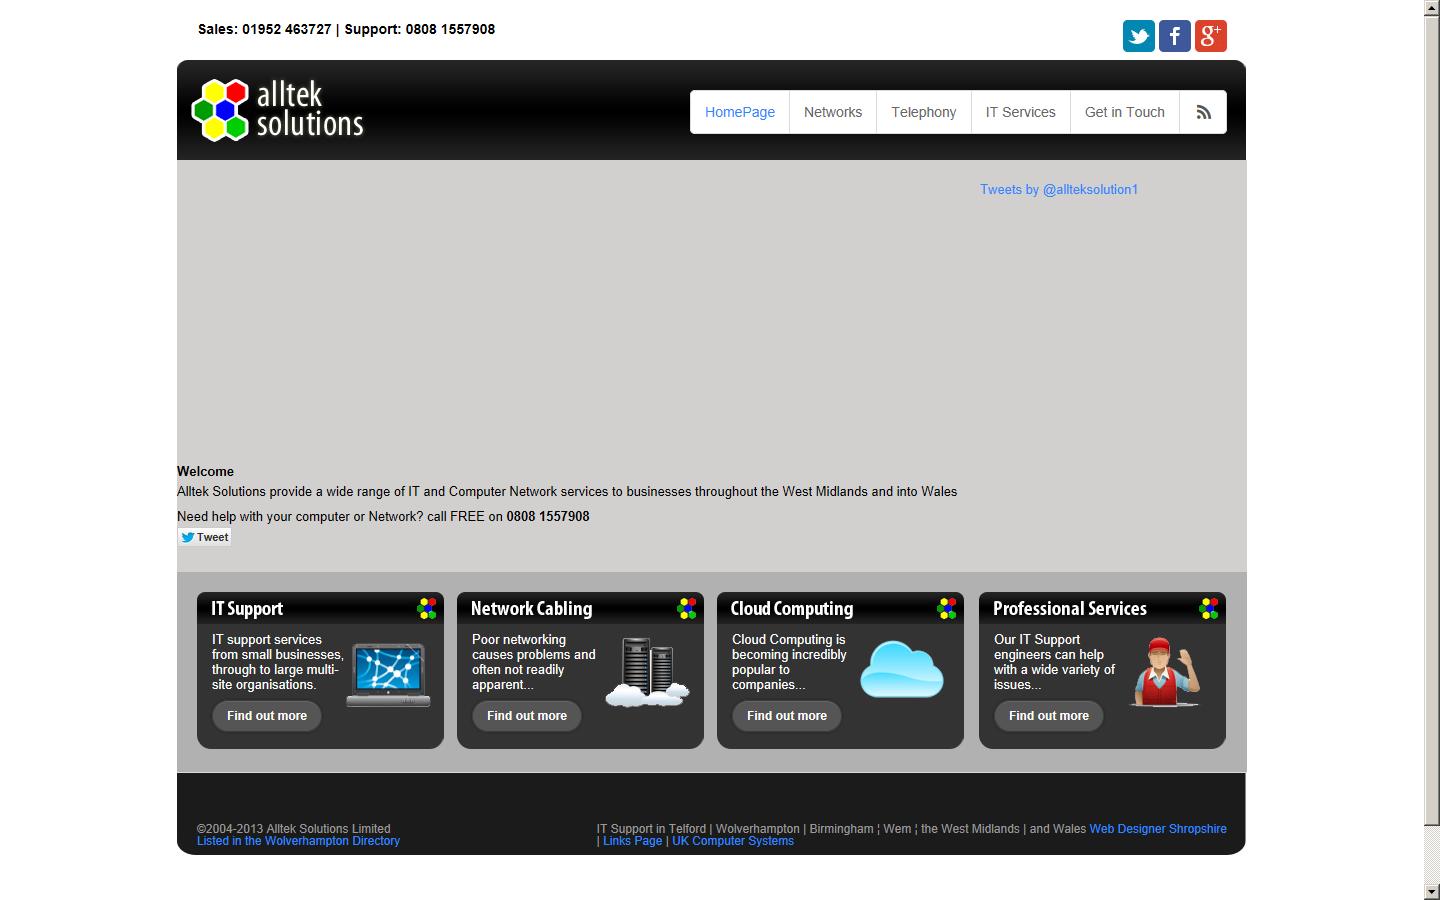Click Find out more under Cloud Computing
The image size is (1440, 900).
pos(787,716)
